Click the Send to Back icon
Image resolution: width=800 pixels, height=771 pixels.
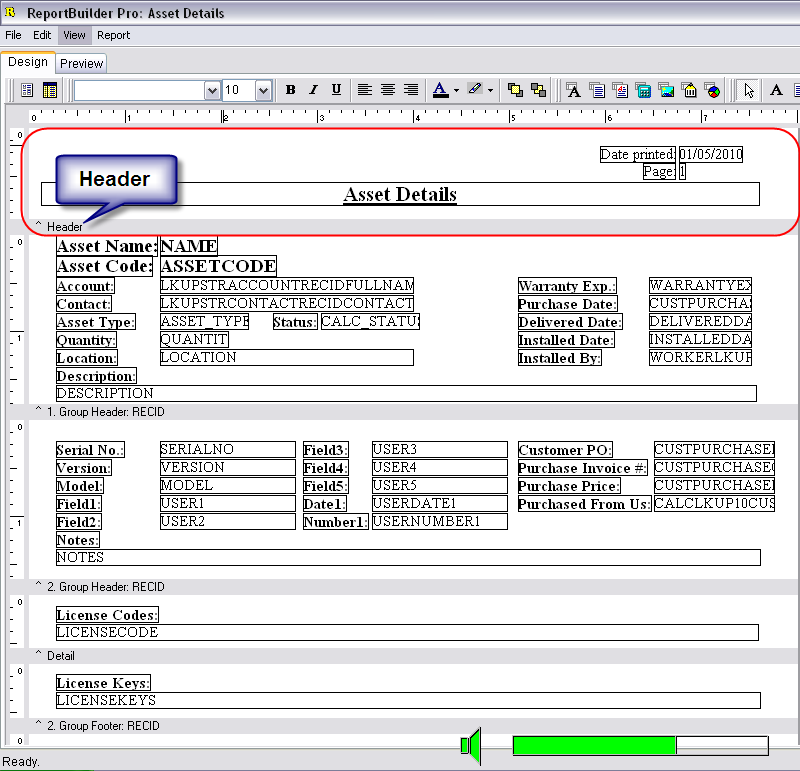[539, 90]
